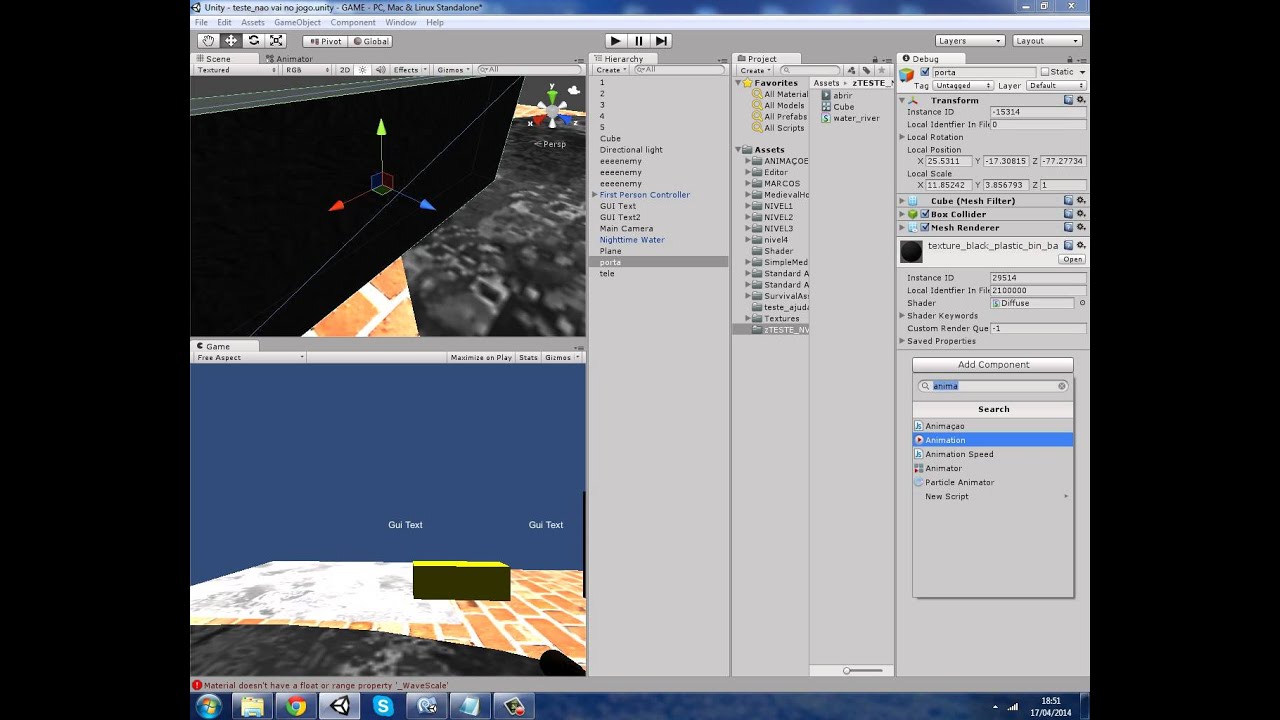Open the Layer dropdown Default
The image size is (1280, 720).
coord(1056,85)
